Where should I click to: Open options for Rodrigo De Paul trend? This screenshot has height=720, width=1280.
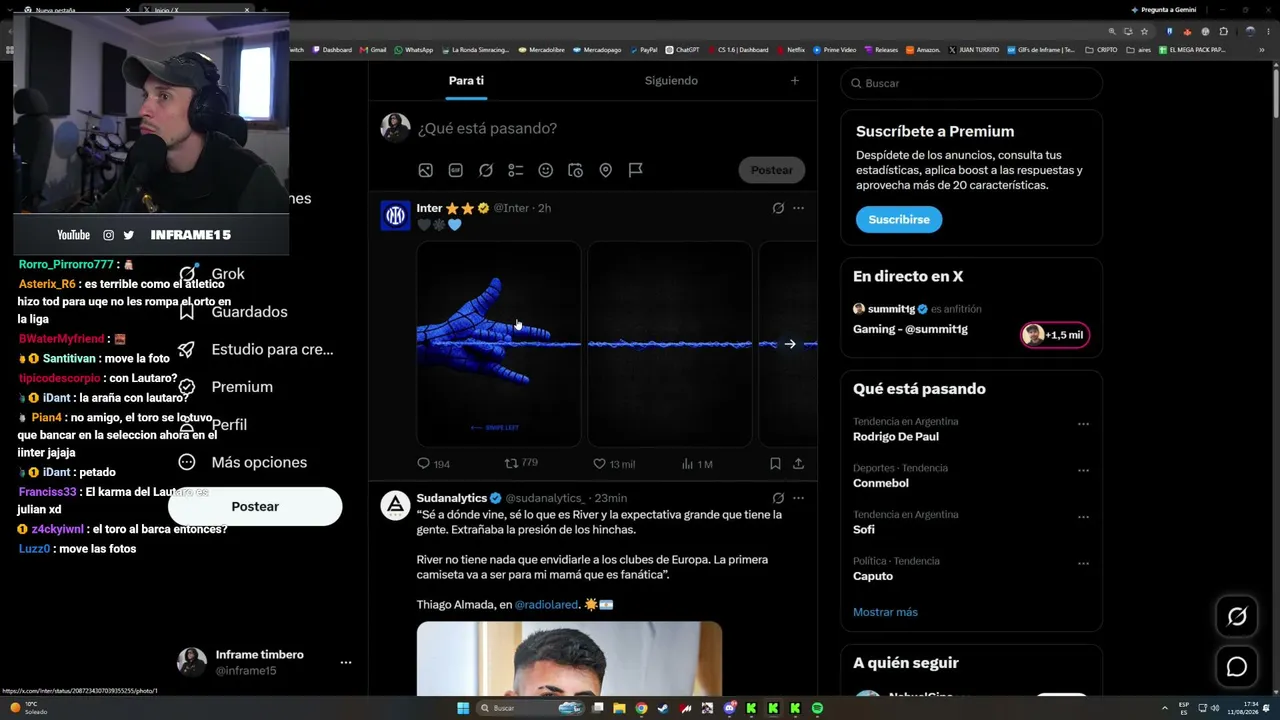1083,424
